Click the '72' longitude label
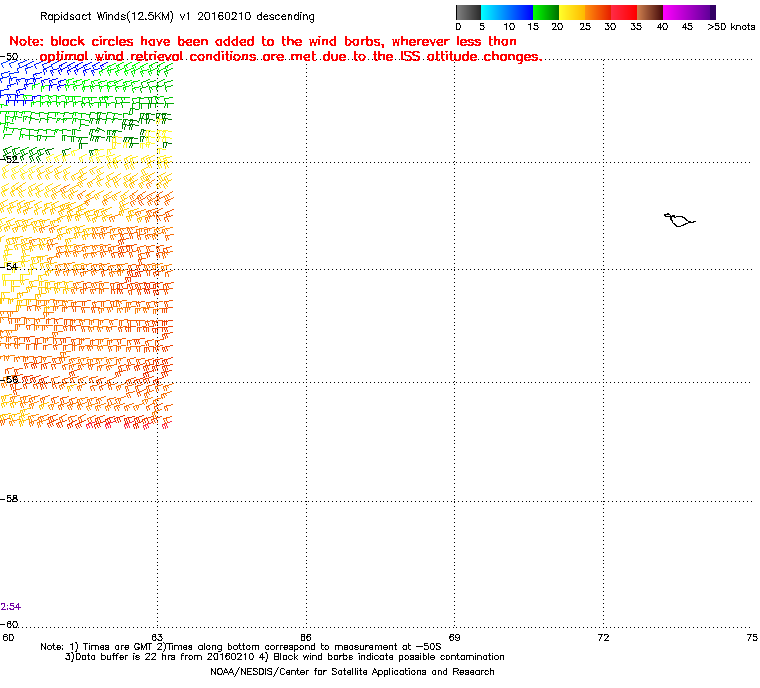The width and height of the screenshot is (760, 688). click(603, 637)
